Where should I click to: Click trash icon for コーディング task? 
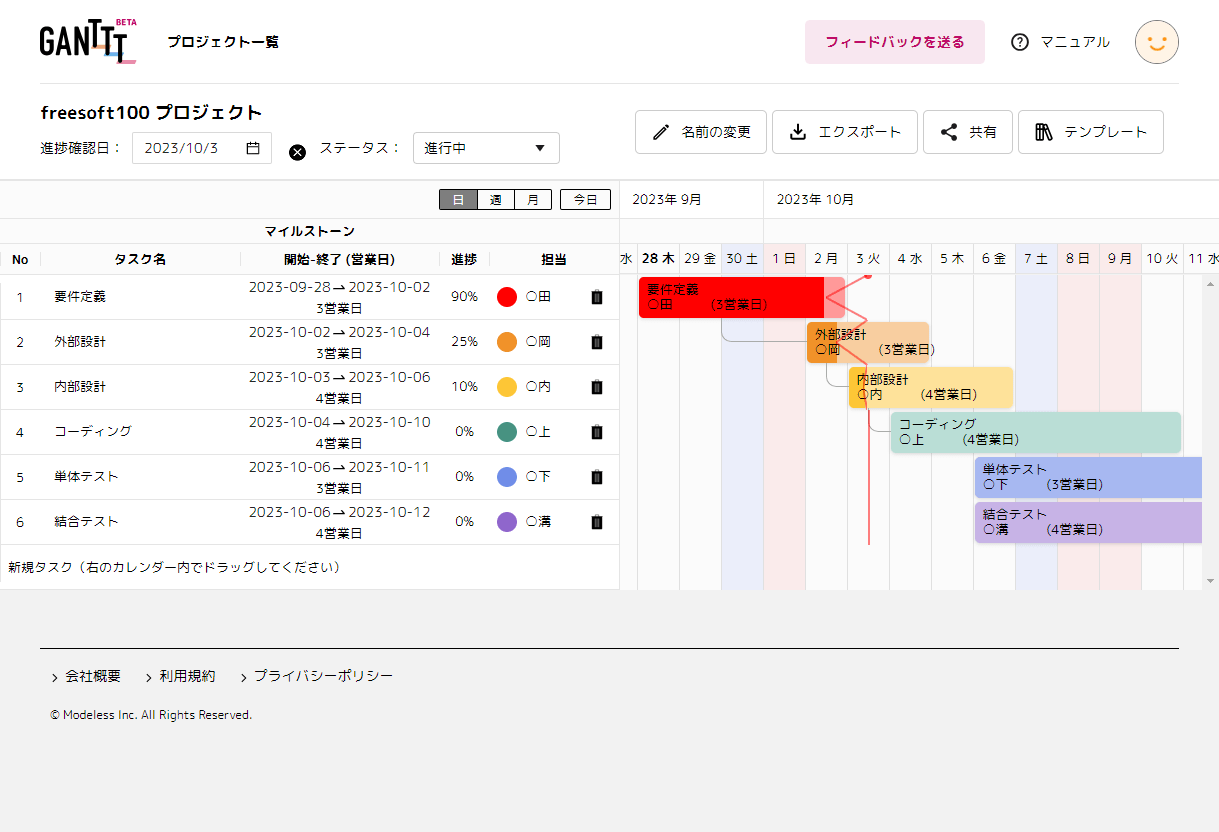pyautogui.click(x=597, y=432)
